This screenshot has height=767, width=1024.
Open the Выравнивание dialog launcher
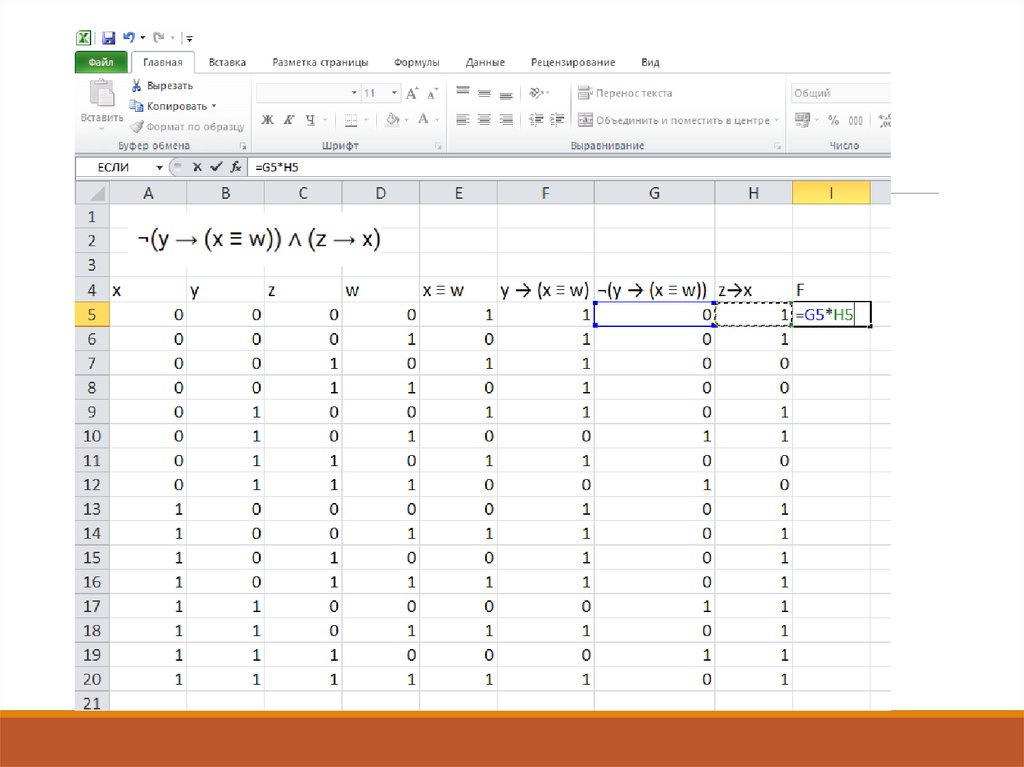click(778, 146)
